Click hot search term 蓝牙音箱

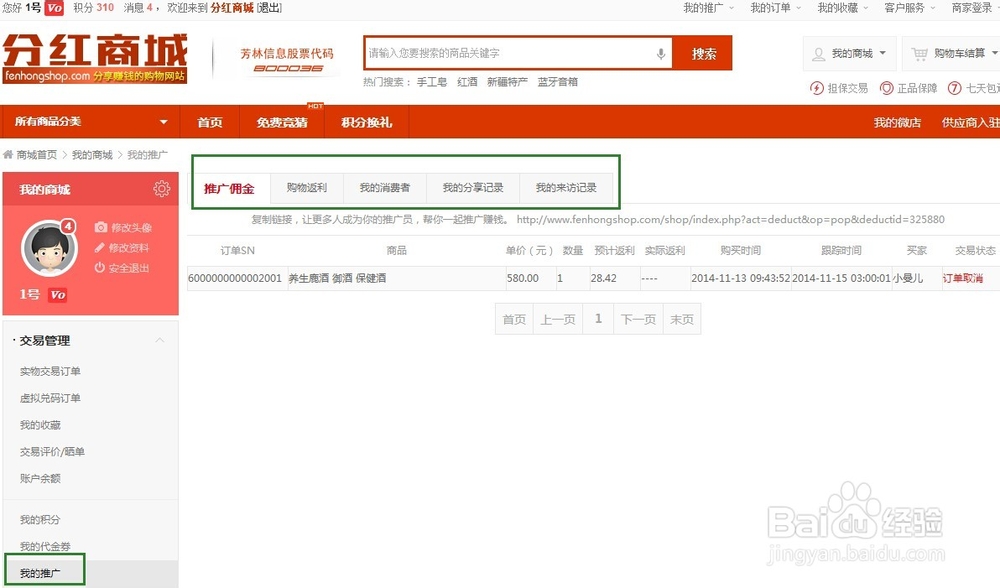coord(557,82)
